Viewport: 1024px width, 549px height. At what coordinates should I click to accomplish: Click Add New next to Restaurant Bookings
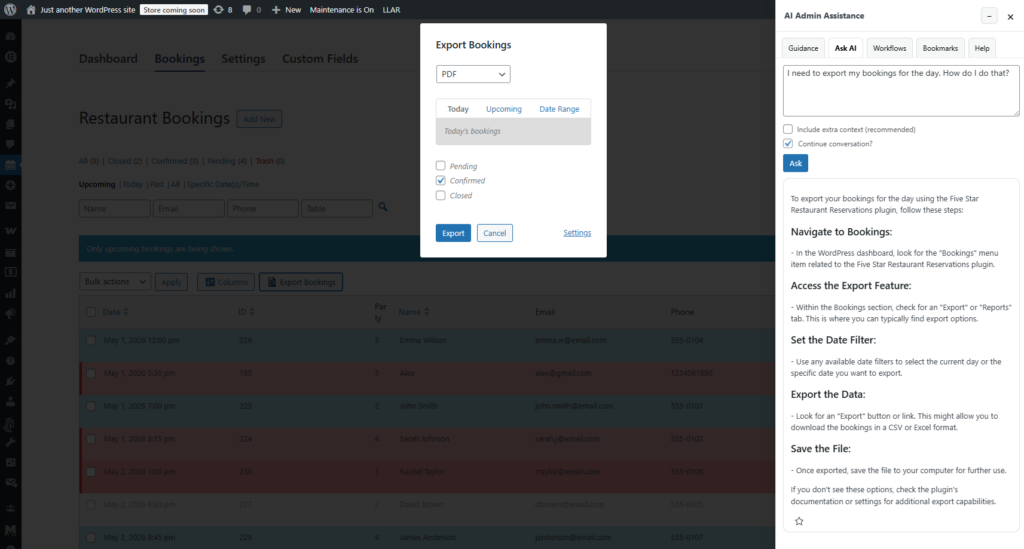click(x=259, y=119)
